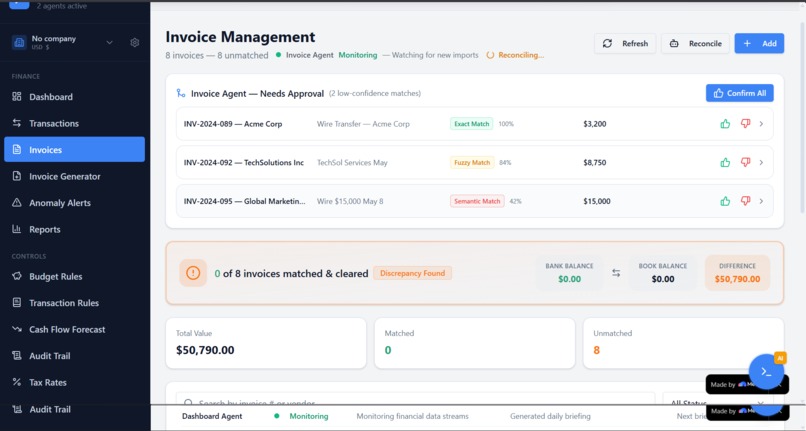Select the Invoices sidebar item

click(74, 150)
